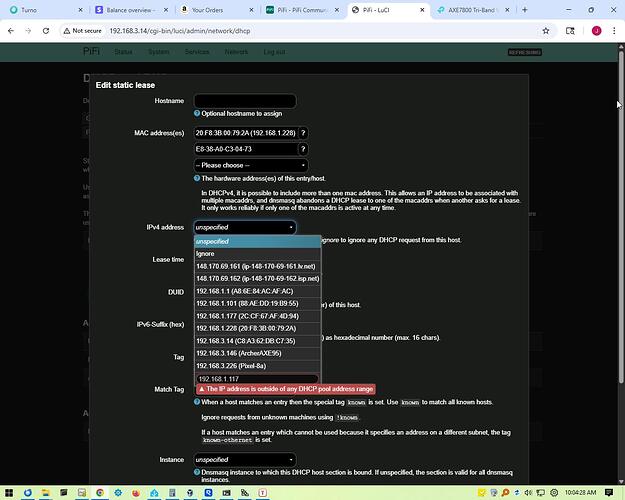Collapse the IPv4 address dropdown
This screenshot has height=500, width=625.
click(245, 227)
